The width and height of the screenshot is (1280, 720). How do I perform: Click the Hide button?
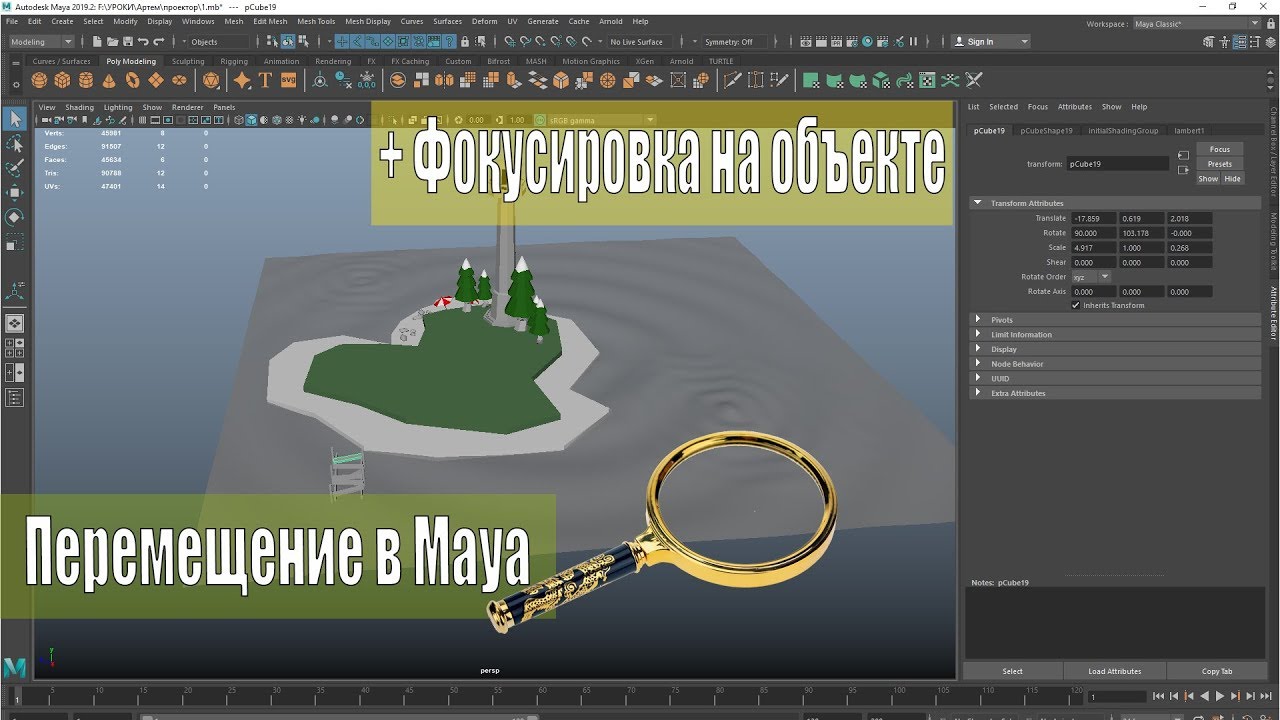click(1232, 179)
